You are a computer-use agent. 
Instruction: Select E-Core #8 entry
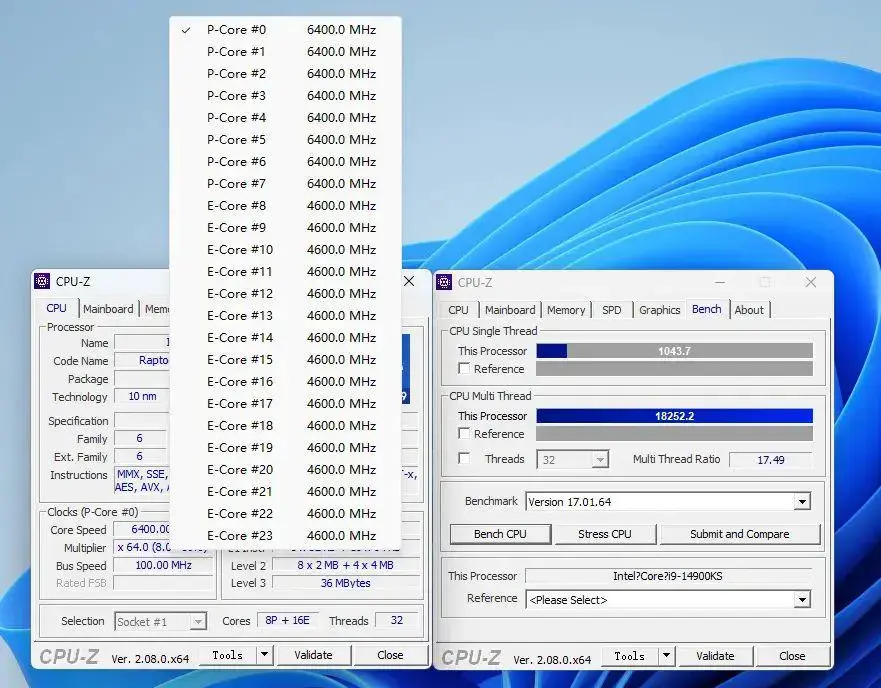285,206
